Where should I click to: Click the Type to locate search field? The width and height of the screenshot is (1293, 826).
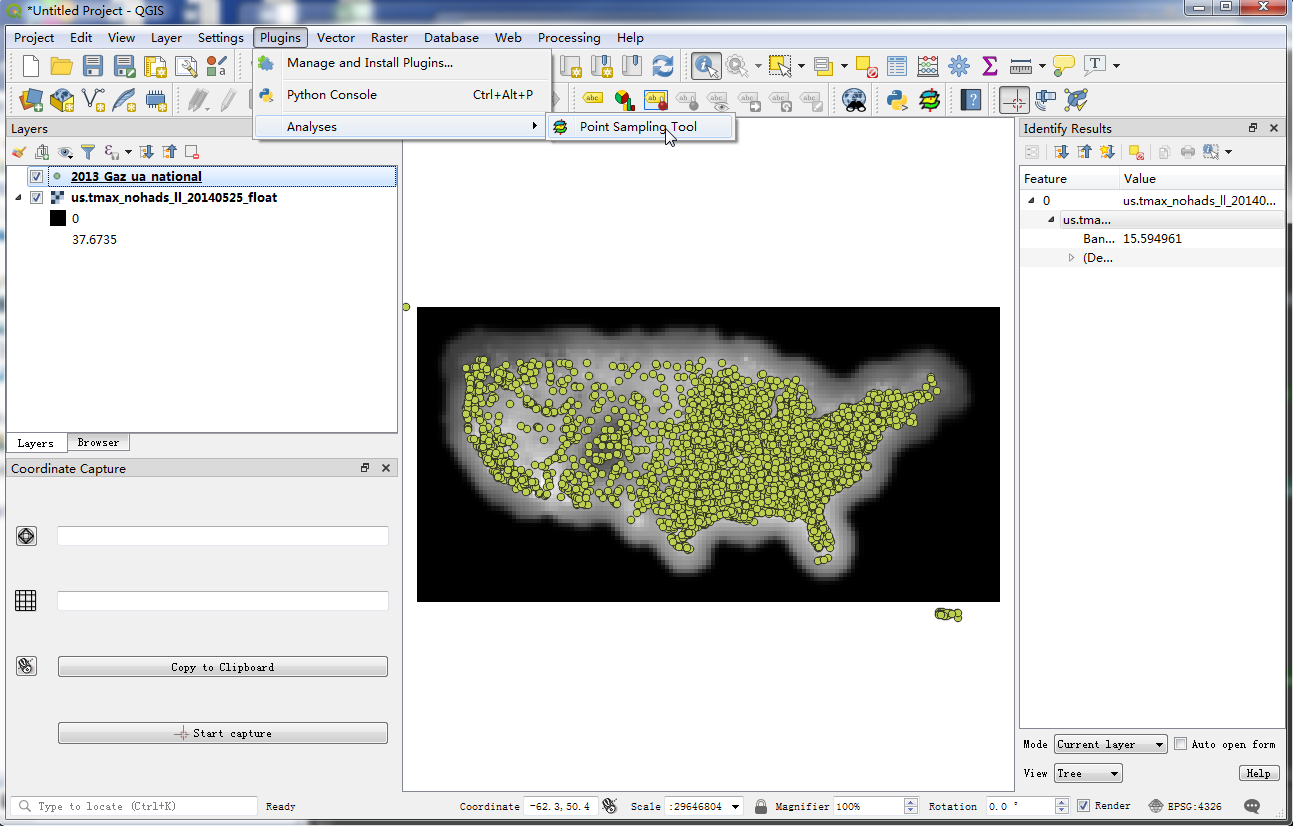pyautogui.click(x=134, y=806)
